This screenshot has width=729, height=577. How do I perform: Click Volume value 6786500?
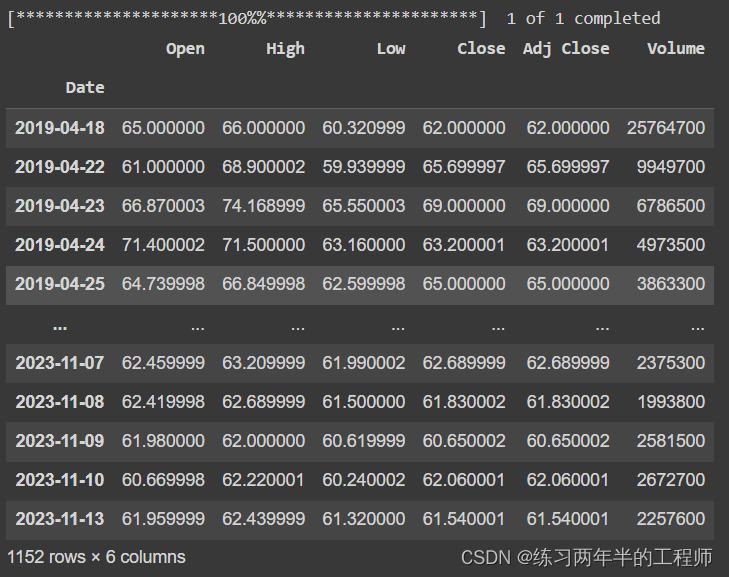671,206
